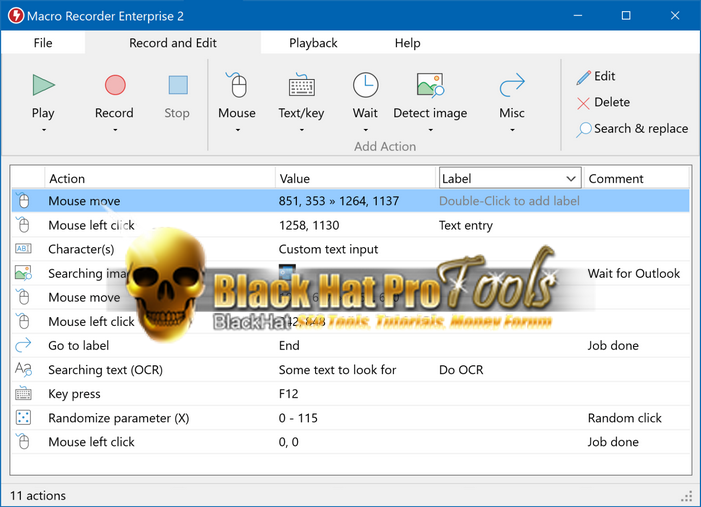This screenshot has height=507, width=701.
Task: Start recording with the red Record icon
Action: click(115, 85)
